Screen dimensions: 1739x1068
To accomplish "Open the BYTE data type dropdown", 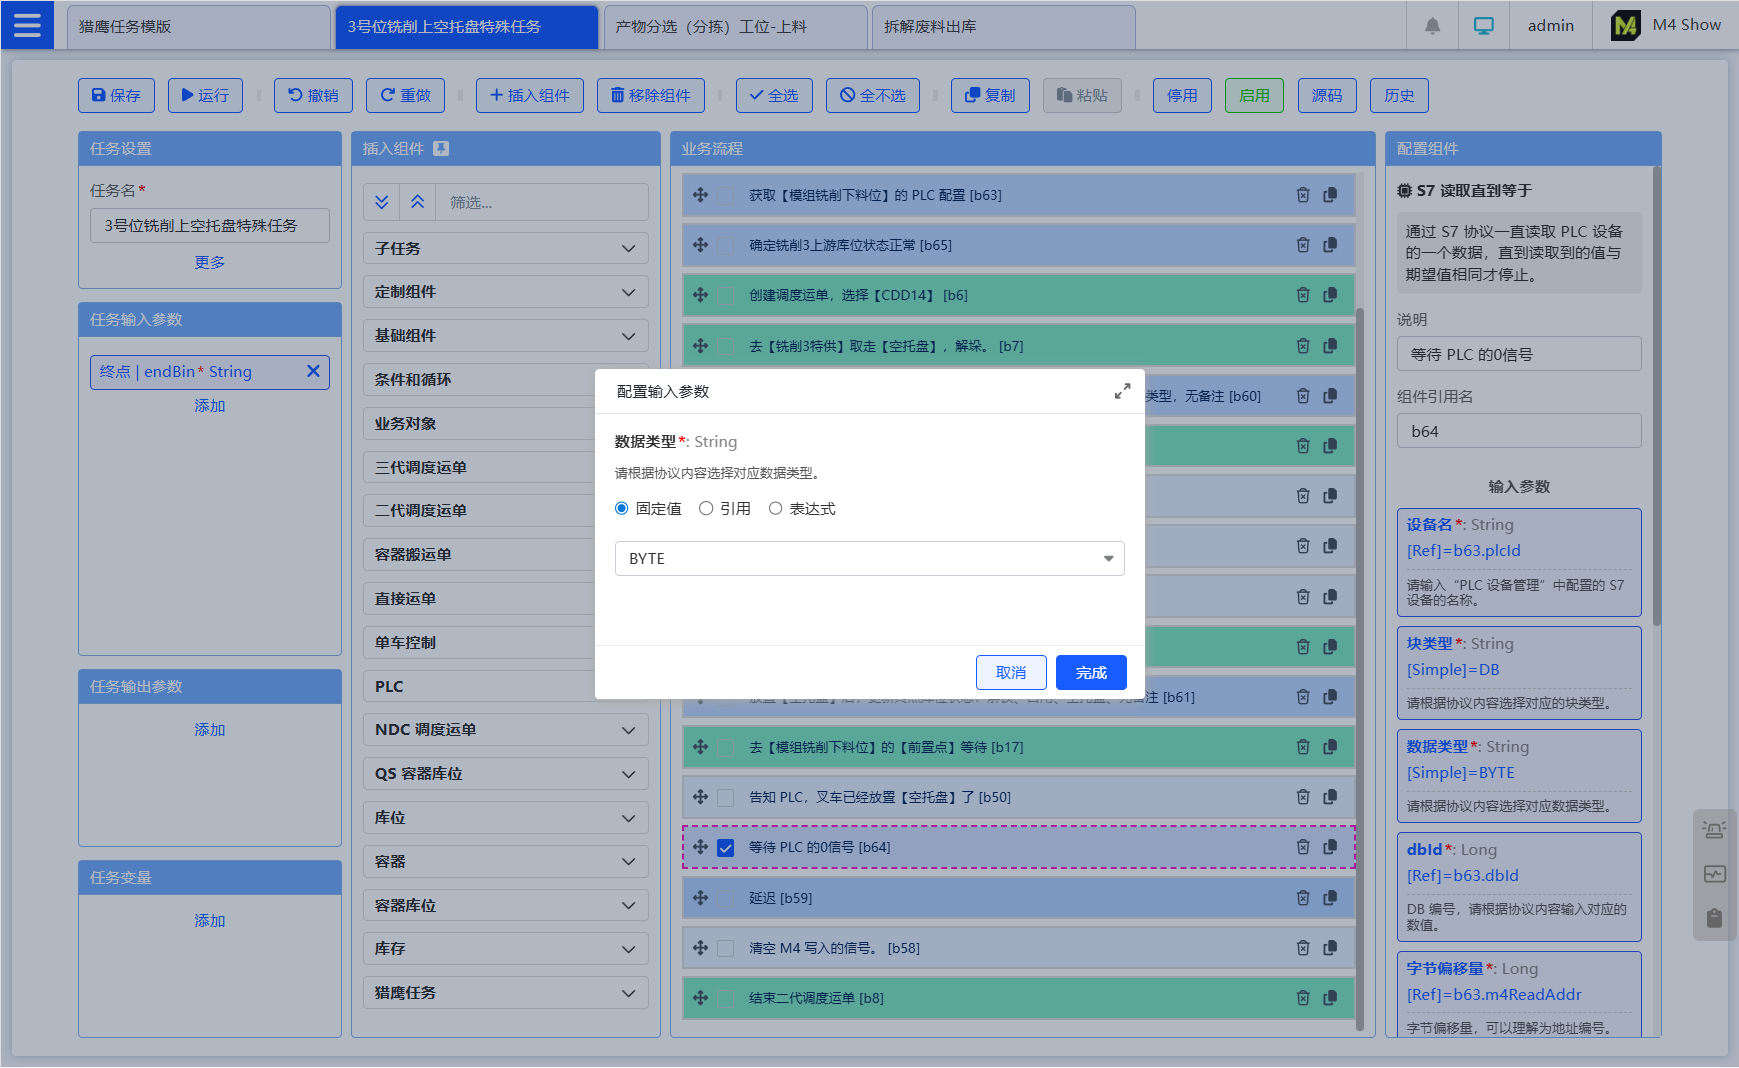I will point(869,559).
